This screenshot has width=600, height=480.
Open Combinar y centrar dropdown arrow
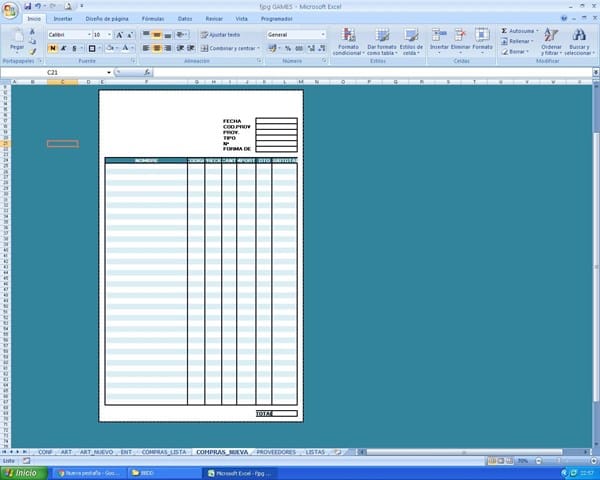pos(258,48)
